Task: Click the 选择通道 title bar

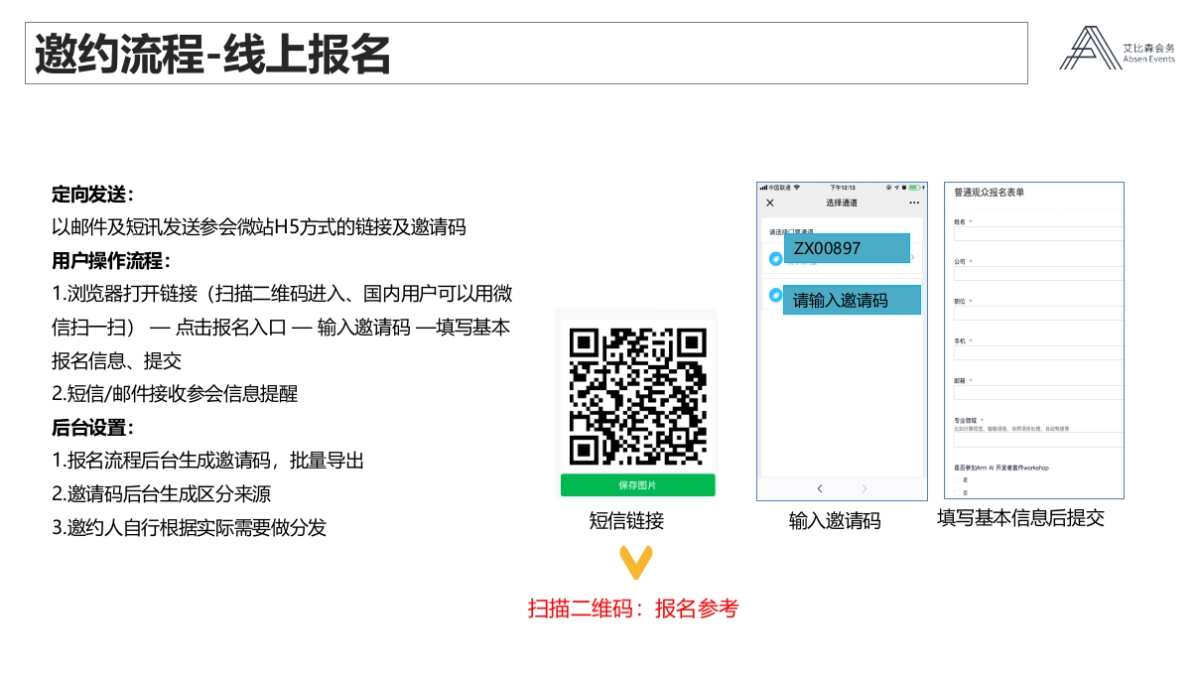Action: click(x=843, y=202)
